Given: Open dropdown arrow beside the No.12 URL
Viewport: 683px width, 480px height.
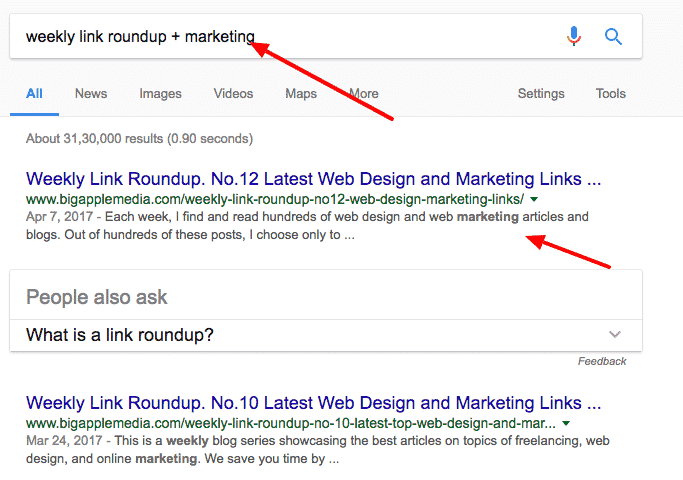Looking at the screenshot, I should (534, 199).
